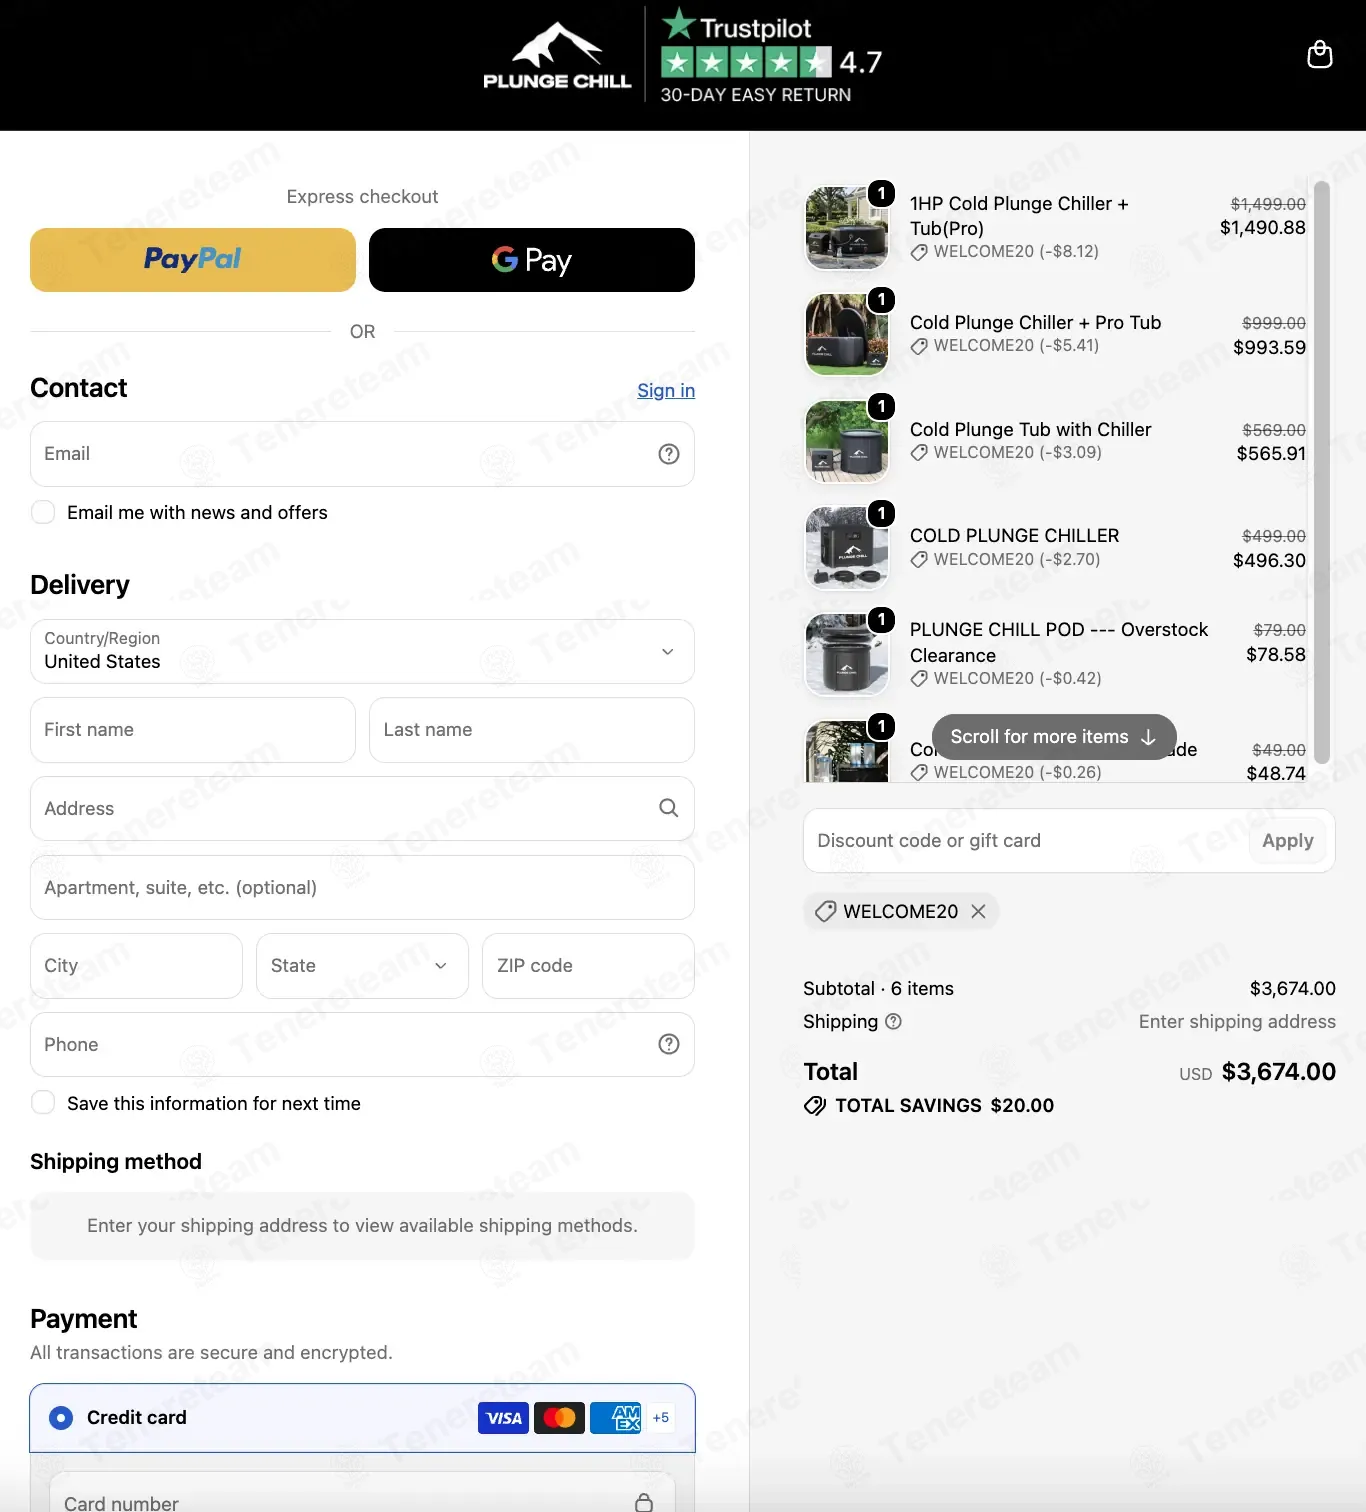Click the Phone field help question icon
The width and height of the screenshot is (1366, 1512).
click(669, 1044)
